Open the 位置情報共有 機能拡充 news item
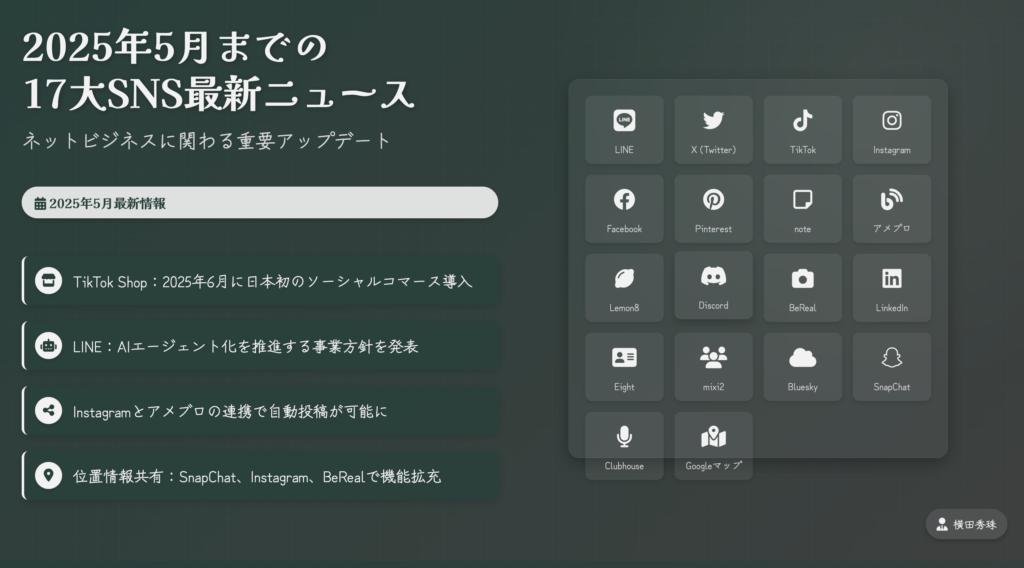Image resolution: width=1024 pixels, height=568 pixels. point(260,475)
